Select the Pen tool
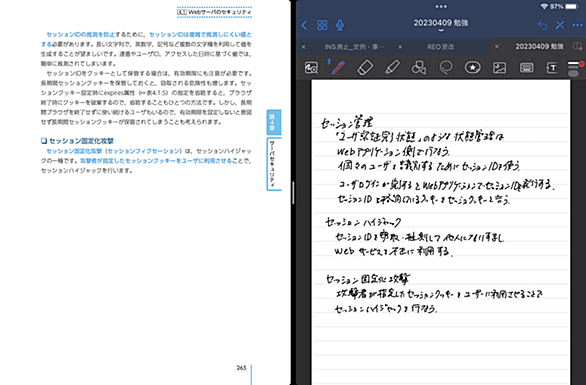586x385 pixels. click(x=338, y=68)
